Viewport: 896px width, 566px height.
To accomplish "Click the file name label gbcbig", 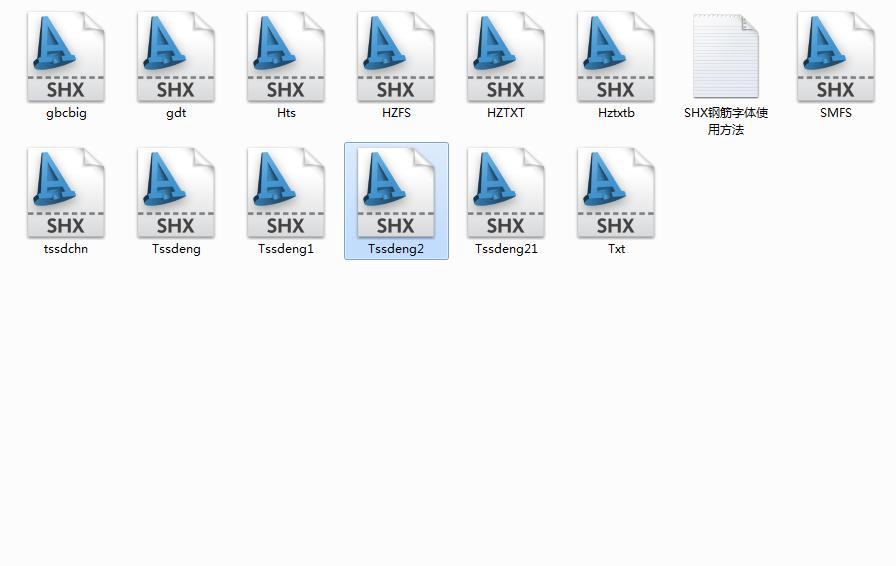I will tap(66, 113).
